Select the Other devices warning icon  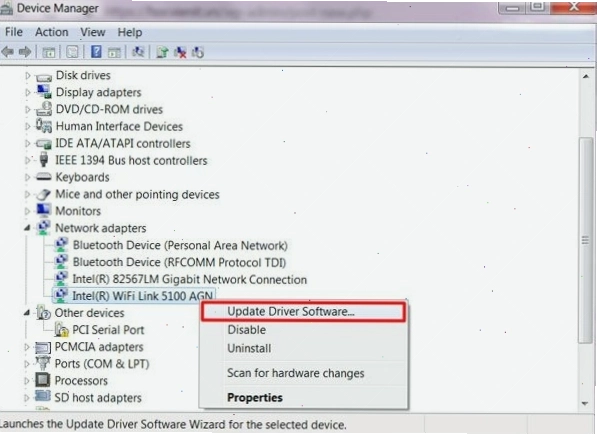tap(43, 313)
